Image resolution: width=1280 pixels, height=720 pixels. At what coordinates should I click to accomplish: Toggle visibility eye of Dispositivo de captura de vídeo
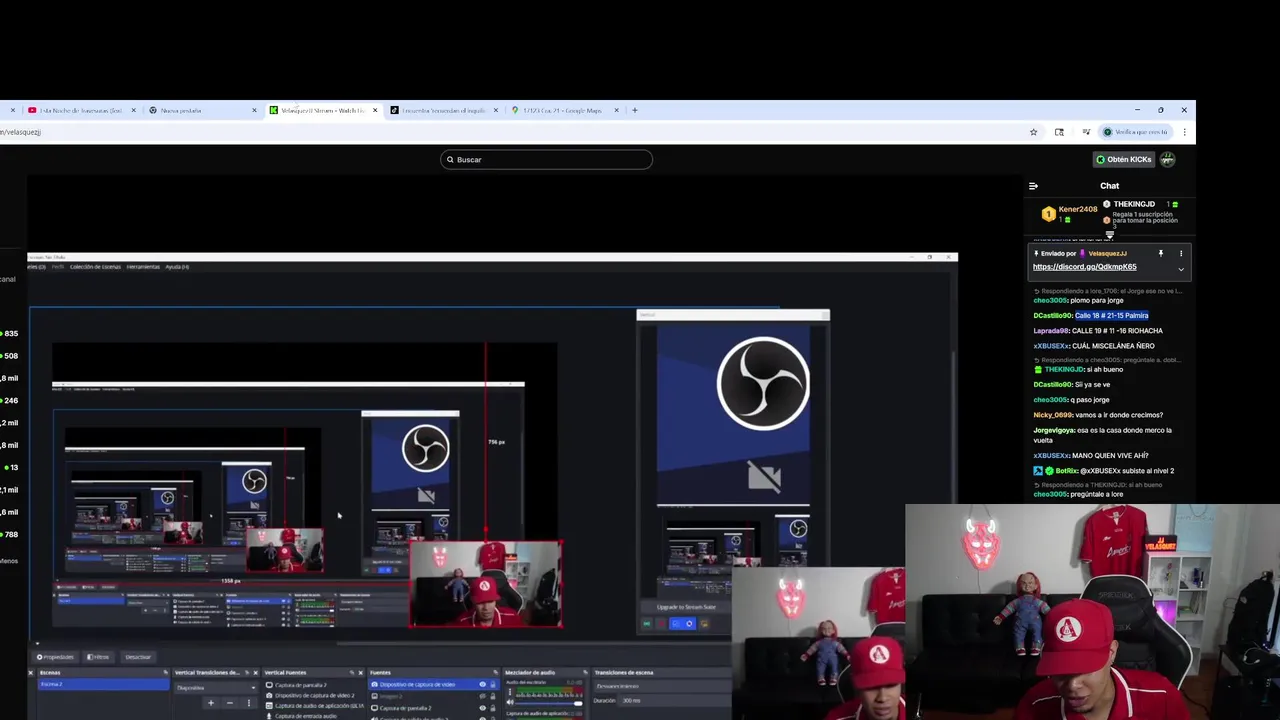click(x=482, y=684)
